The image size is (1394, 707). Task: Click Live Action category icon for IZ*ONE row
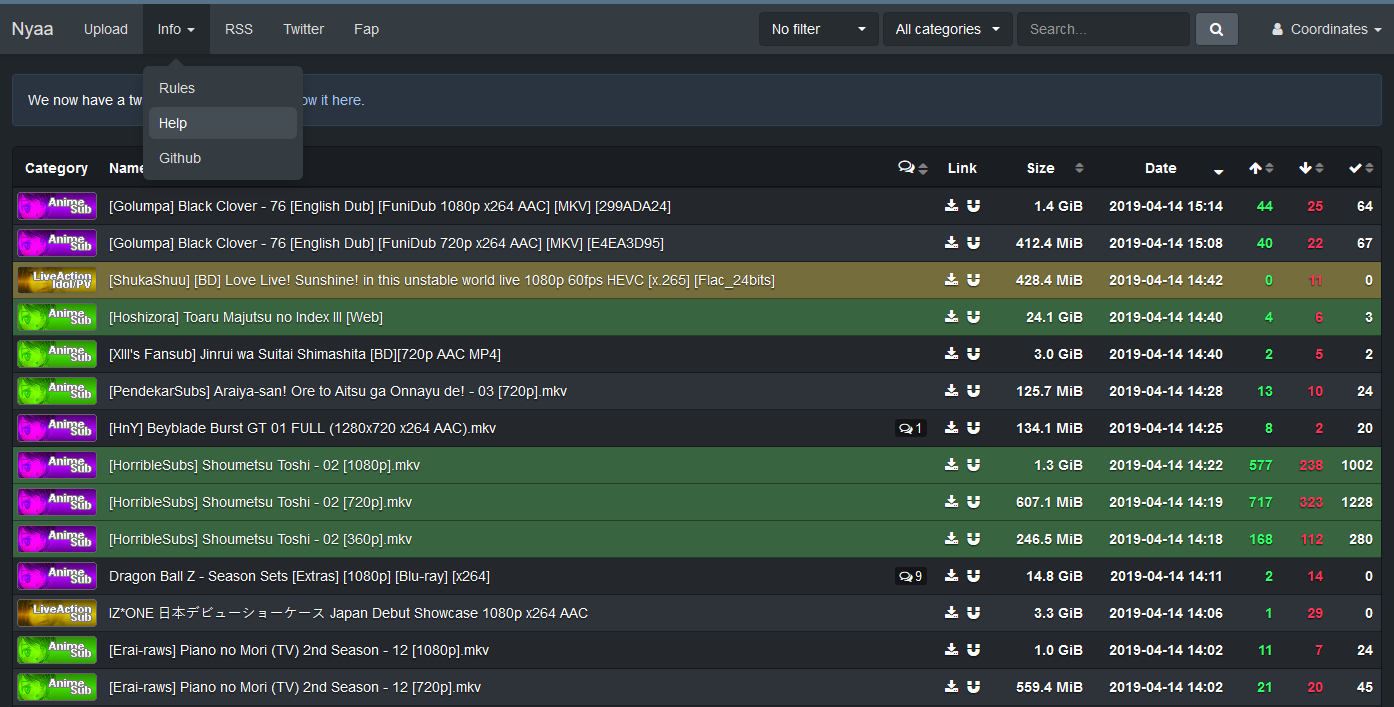pos(57,613)
